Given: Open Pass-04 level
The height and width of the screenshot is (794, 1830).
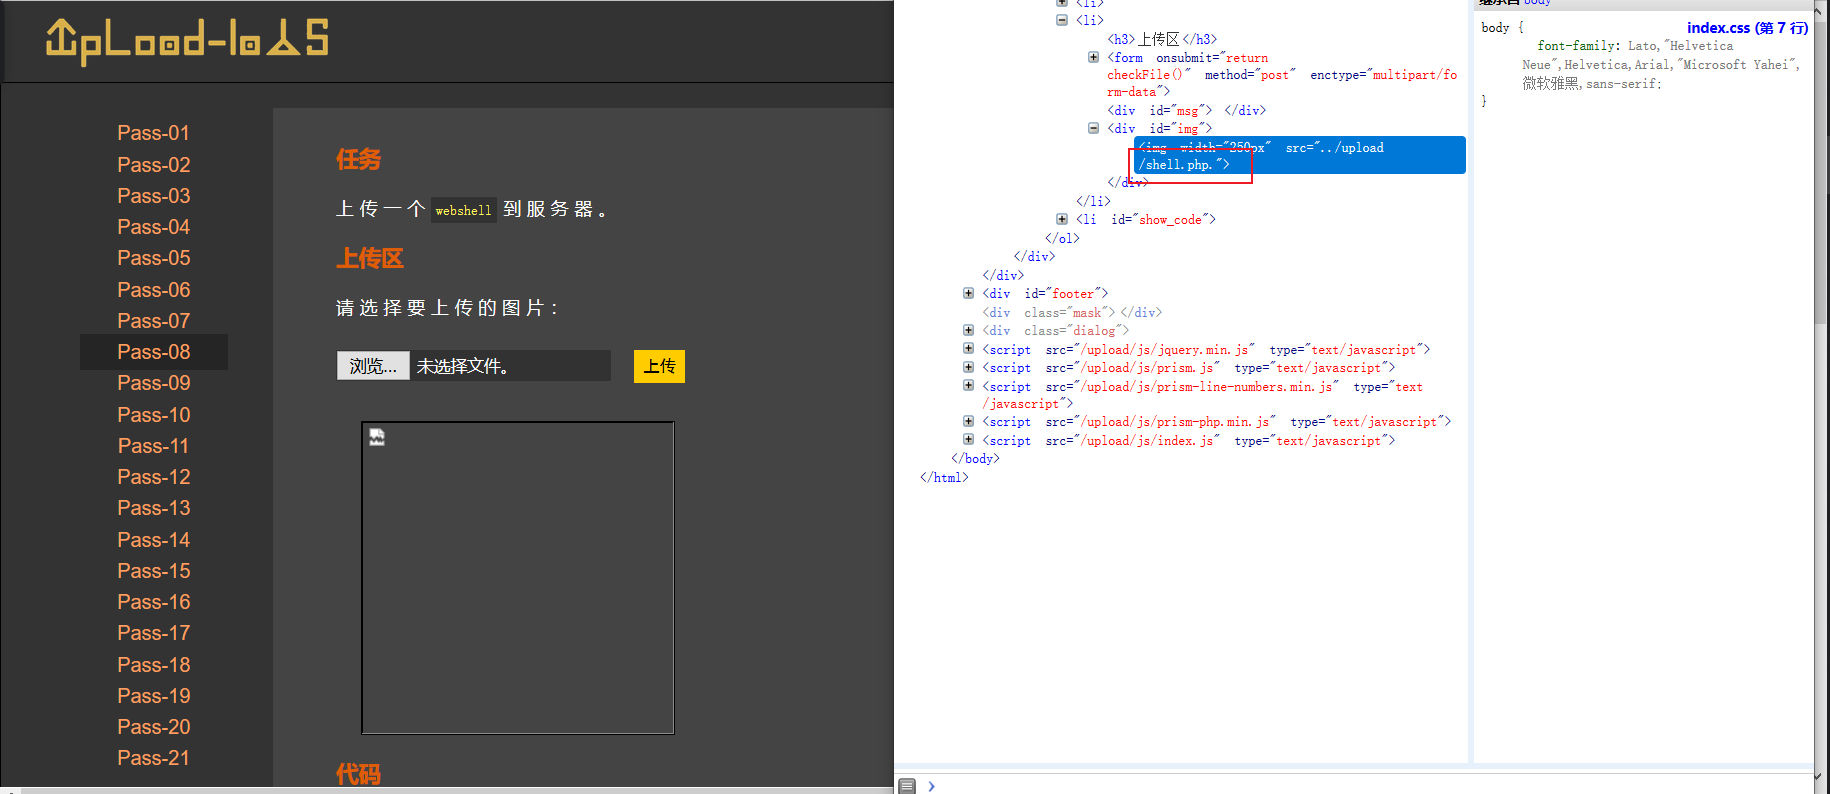Looking at the screenshot, I should [153, 227].
